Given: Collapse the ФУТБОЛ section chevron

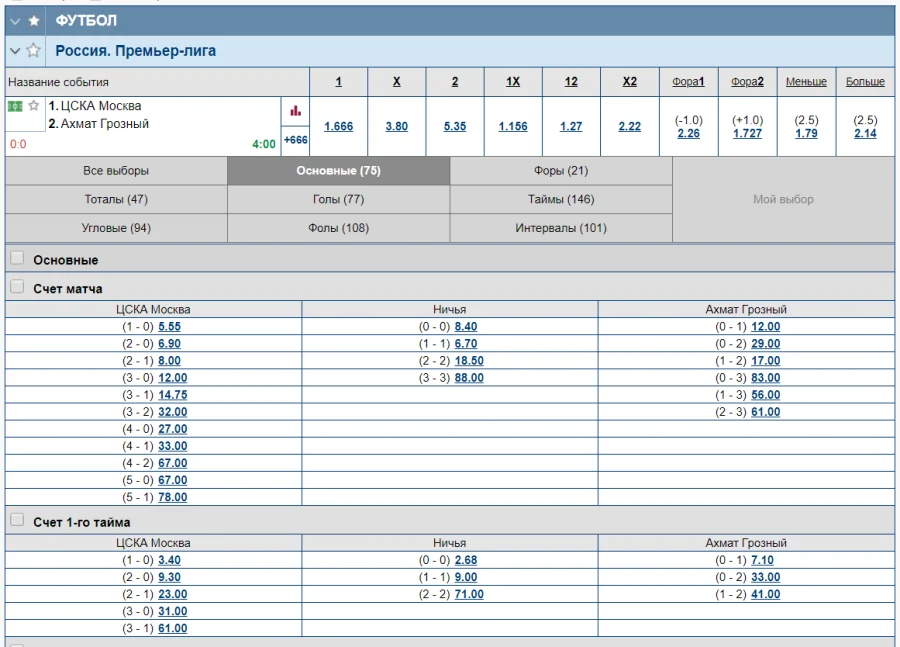Looking at the screenshot, I should click(x=15, y=20).
